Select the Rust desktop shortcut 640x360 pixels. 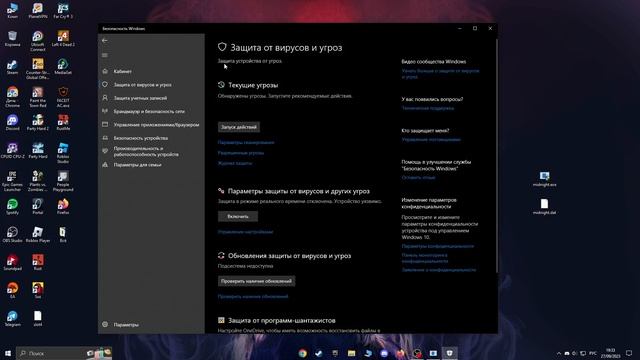pyautogui.click(x=38, y=263)
